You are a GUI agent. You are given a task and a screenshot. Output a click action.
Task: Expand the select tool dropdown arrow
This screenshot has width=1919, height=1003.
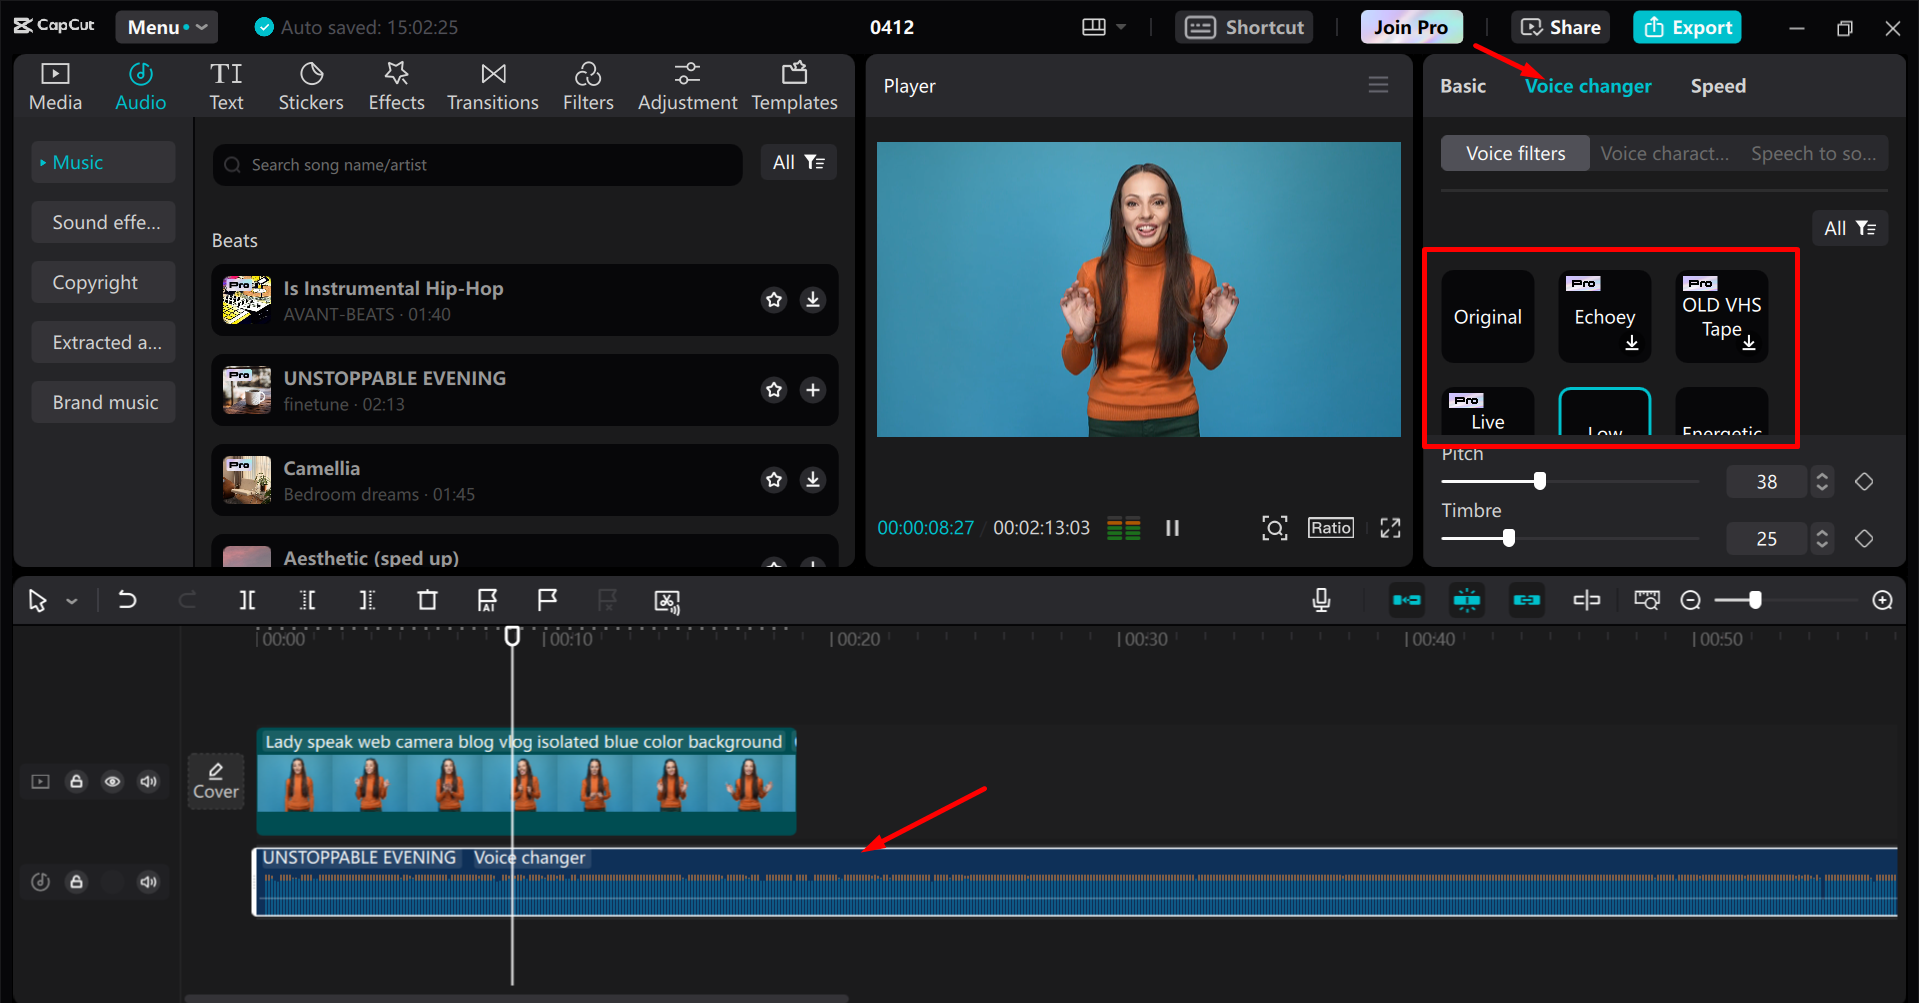pyautogui.click(x=72, y=601)
